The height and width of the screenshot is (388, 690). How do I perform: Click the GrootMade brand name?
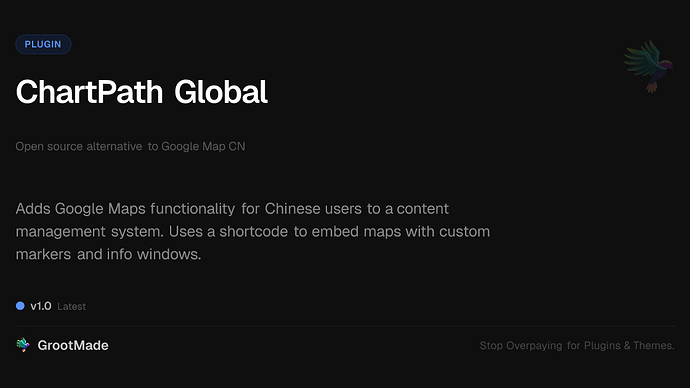point(73,345)
